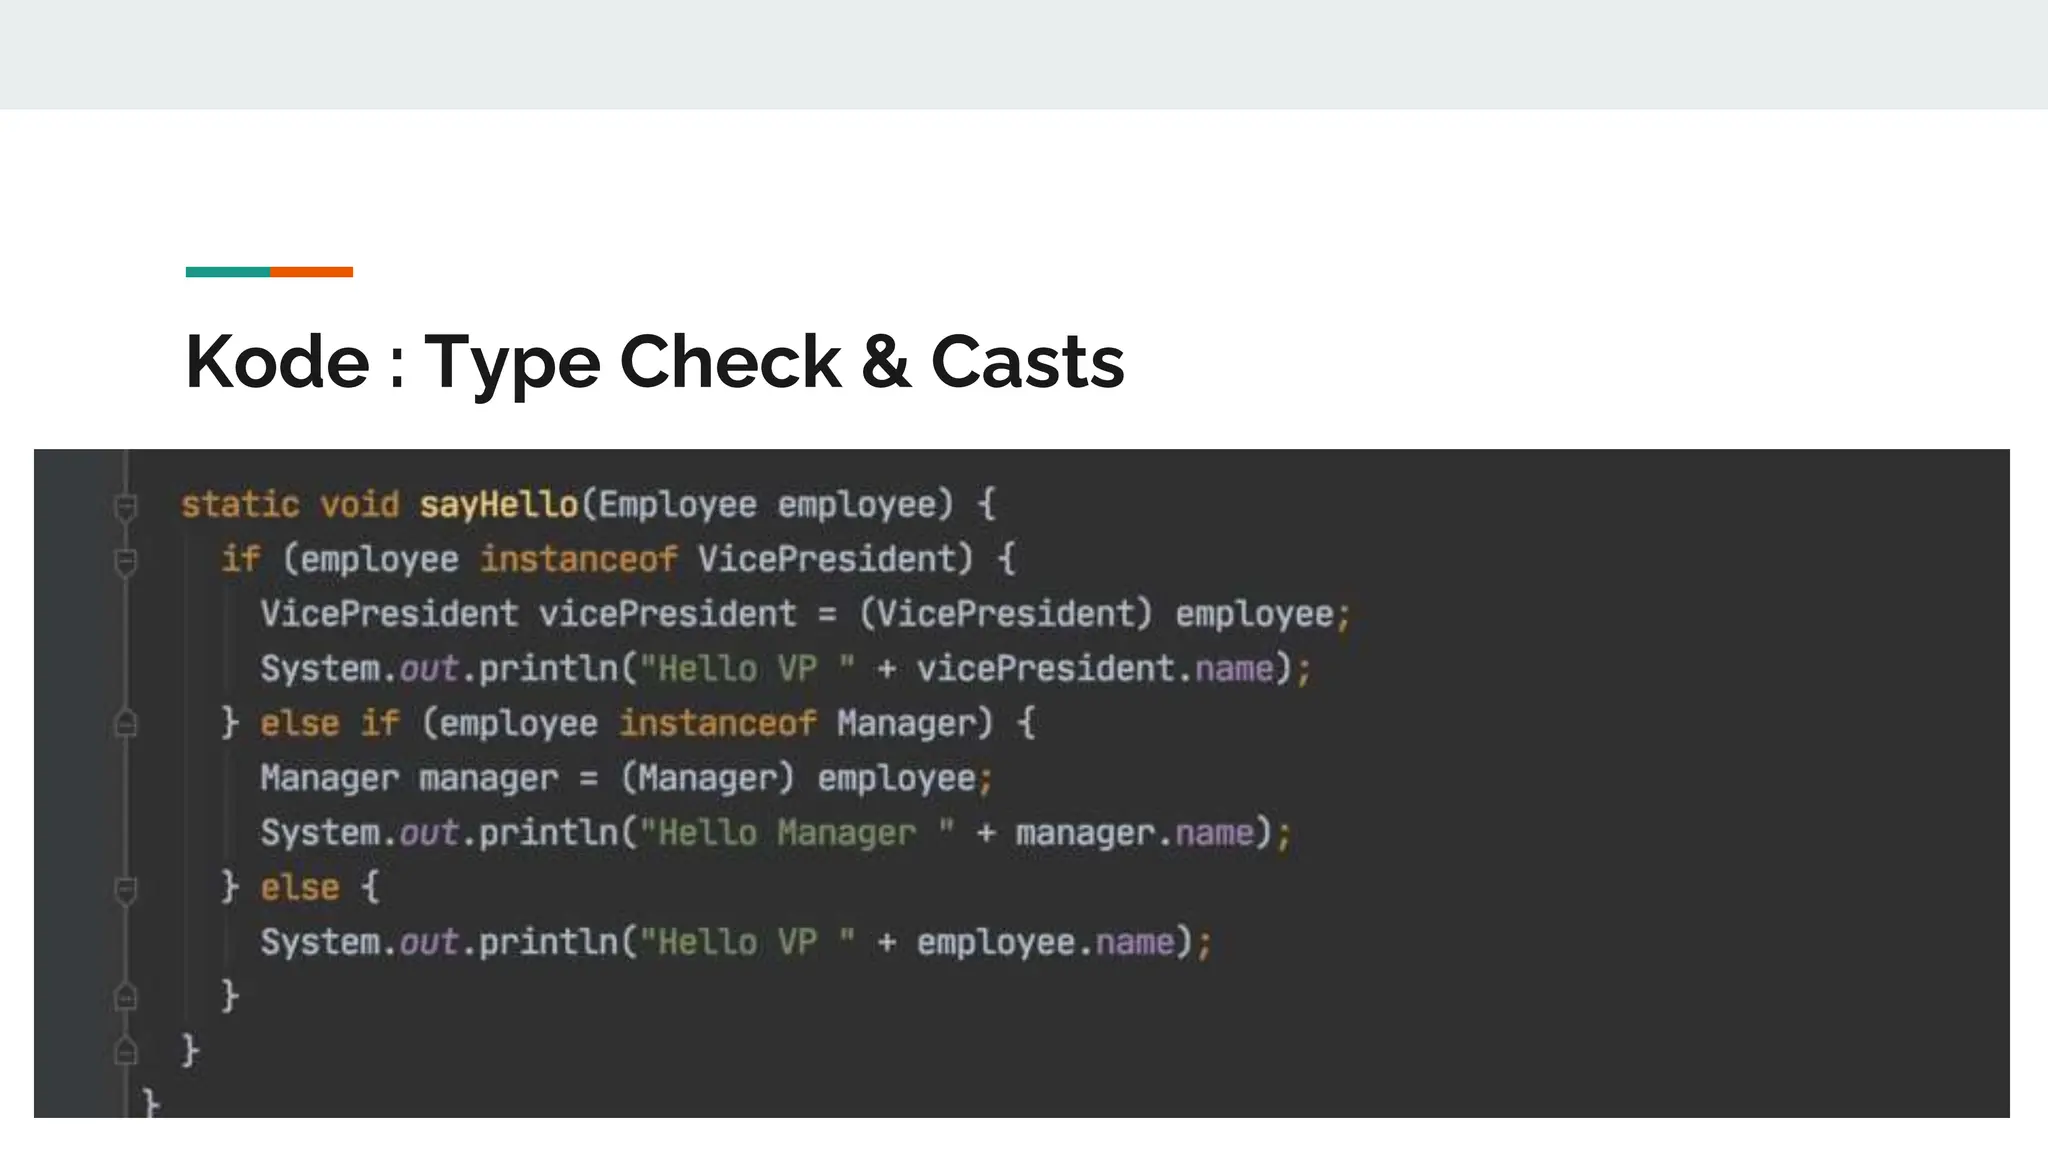The image size is (2048, 1152).
Task: Click the sayHello method name in the code
Action: pyautogui.click(x=499, y=504)
